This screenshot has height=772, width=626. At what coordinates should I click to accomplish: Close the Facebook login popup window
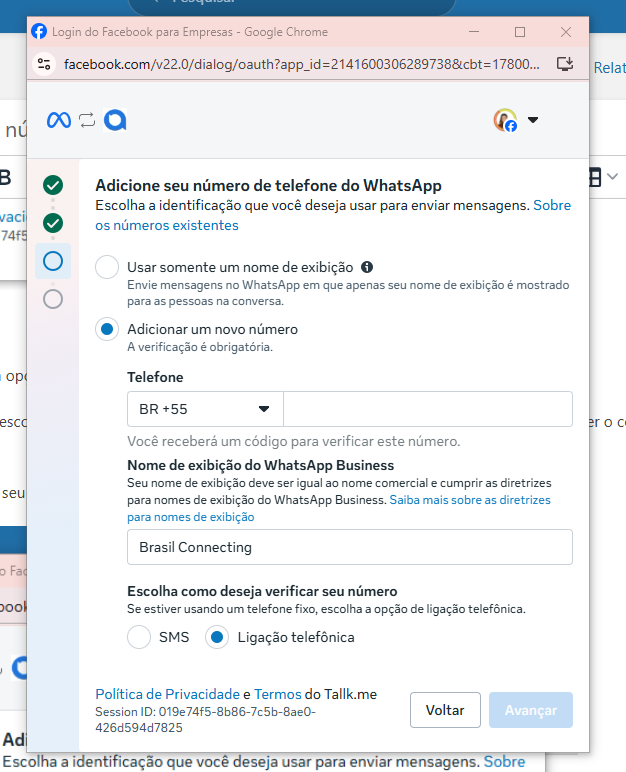tap(566, 32)
